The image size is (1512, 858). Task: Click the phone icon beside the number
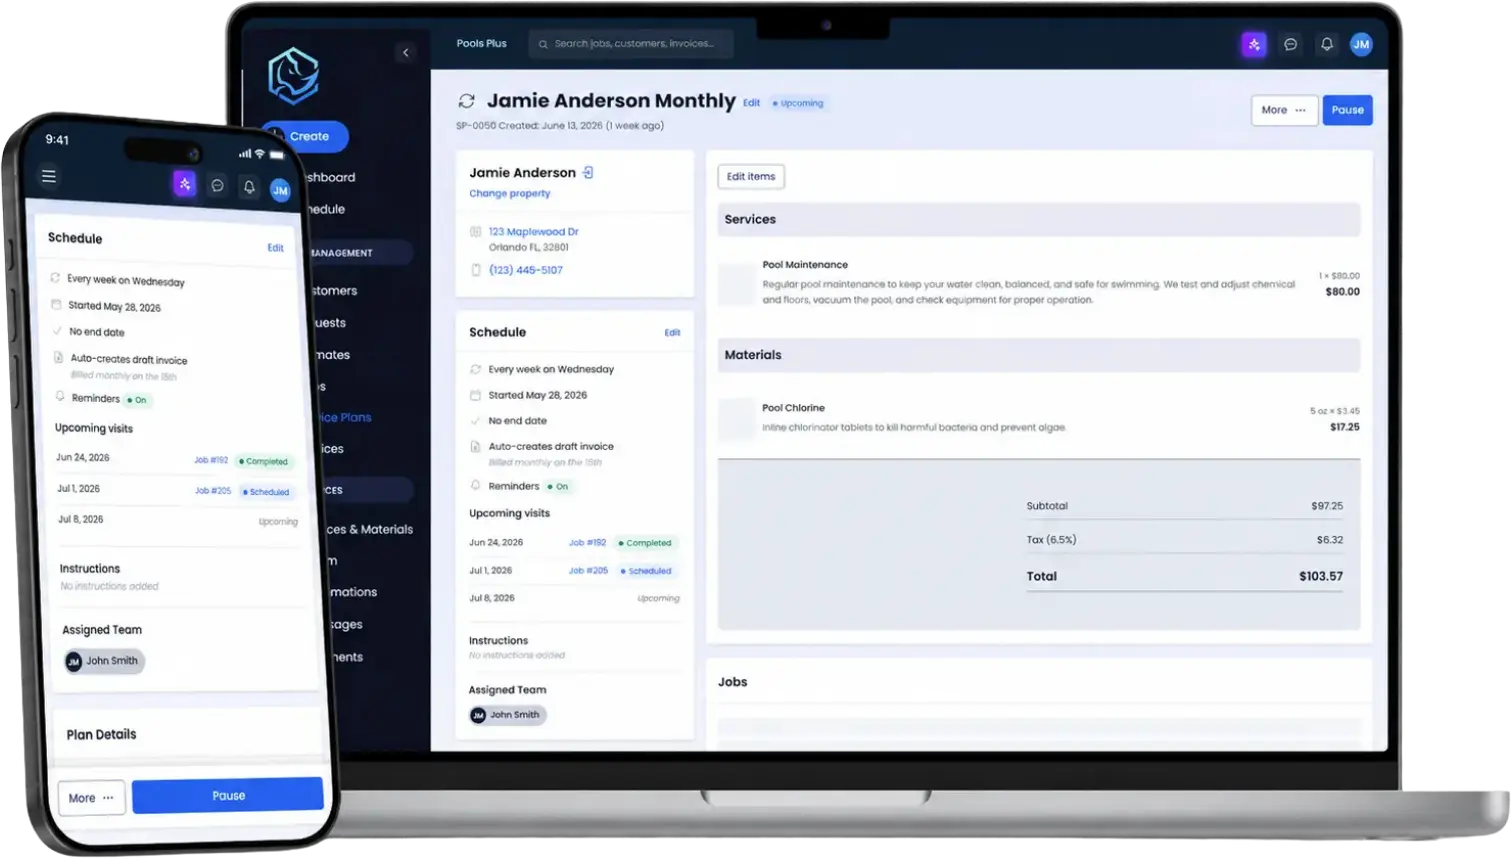click(476, 270)
